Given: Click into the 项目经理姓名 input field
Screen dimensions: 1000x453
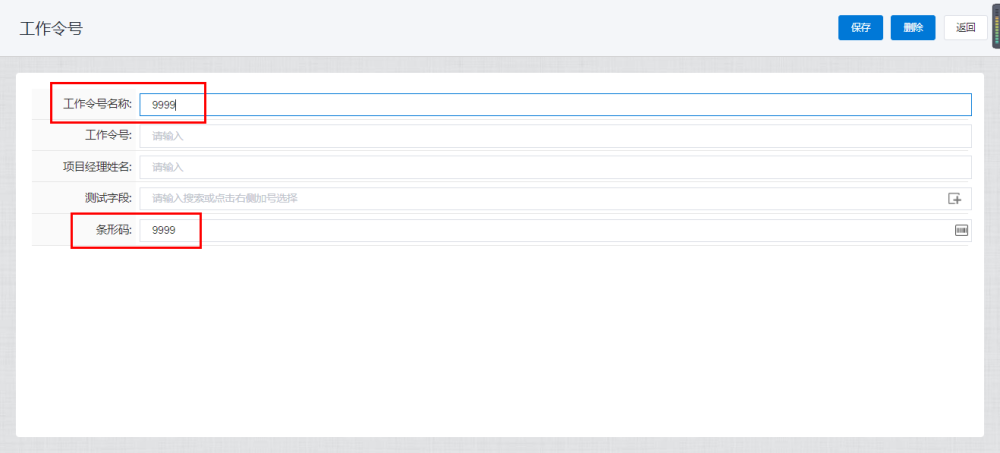Looking at the screenshot, I should (x=555, y=167).
